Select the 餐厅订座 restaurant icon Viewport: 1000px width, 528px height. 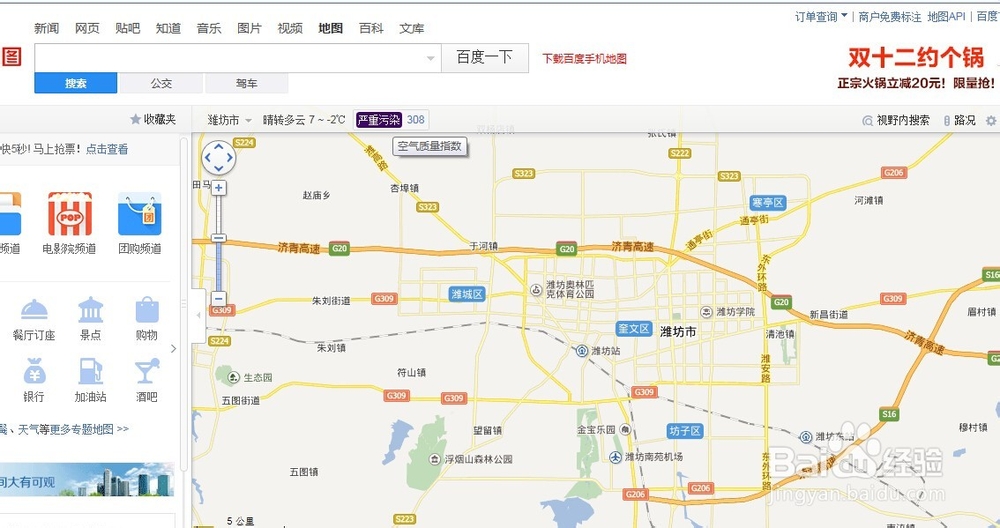point(34,310)
